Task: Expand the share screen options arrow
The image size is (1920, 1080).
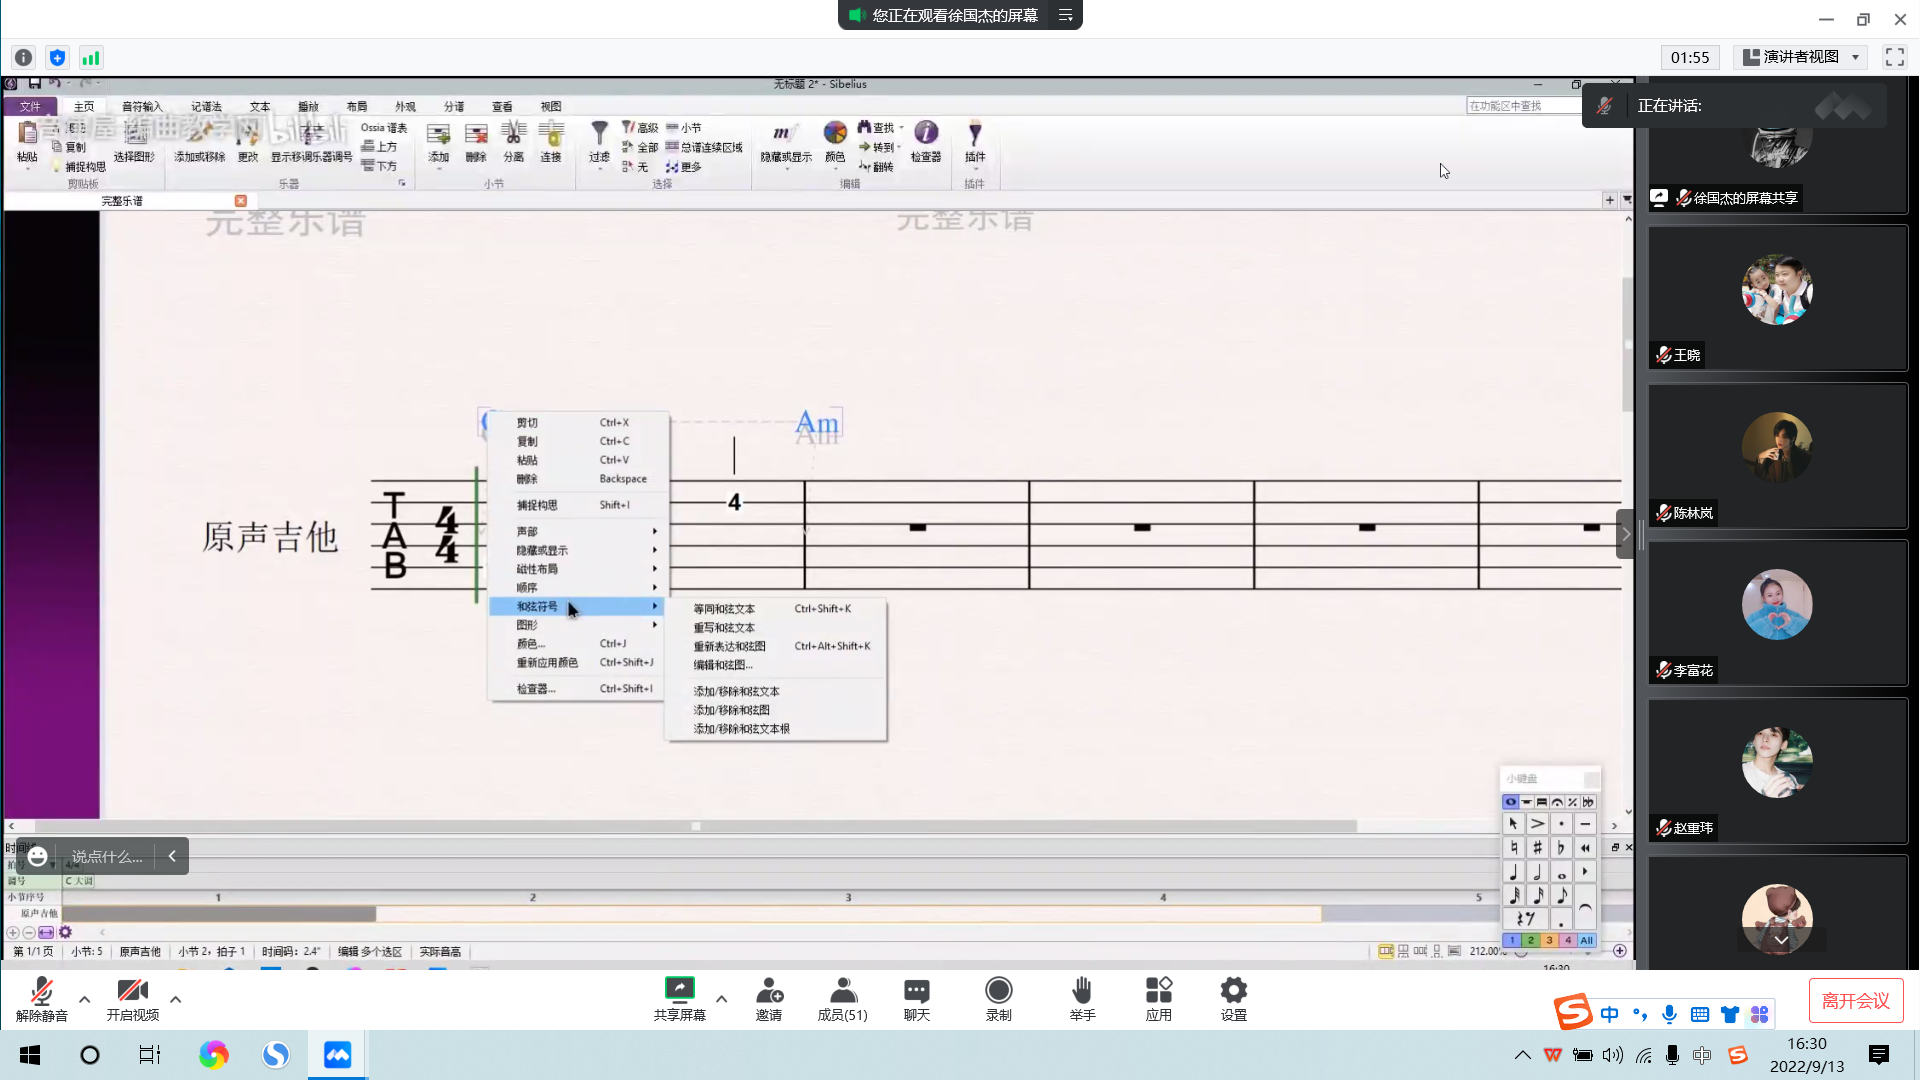Action: coord(721,998)
